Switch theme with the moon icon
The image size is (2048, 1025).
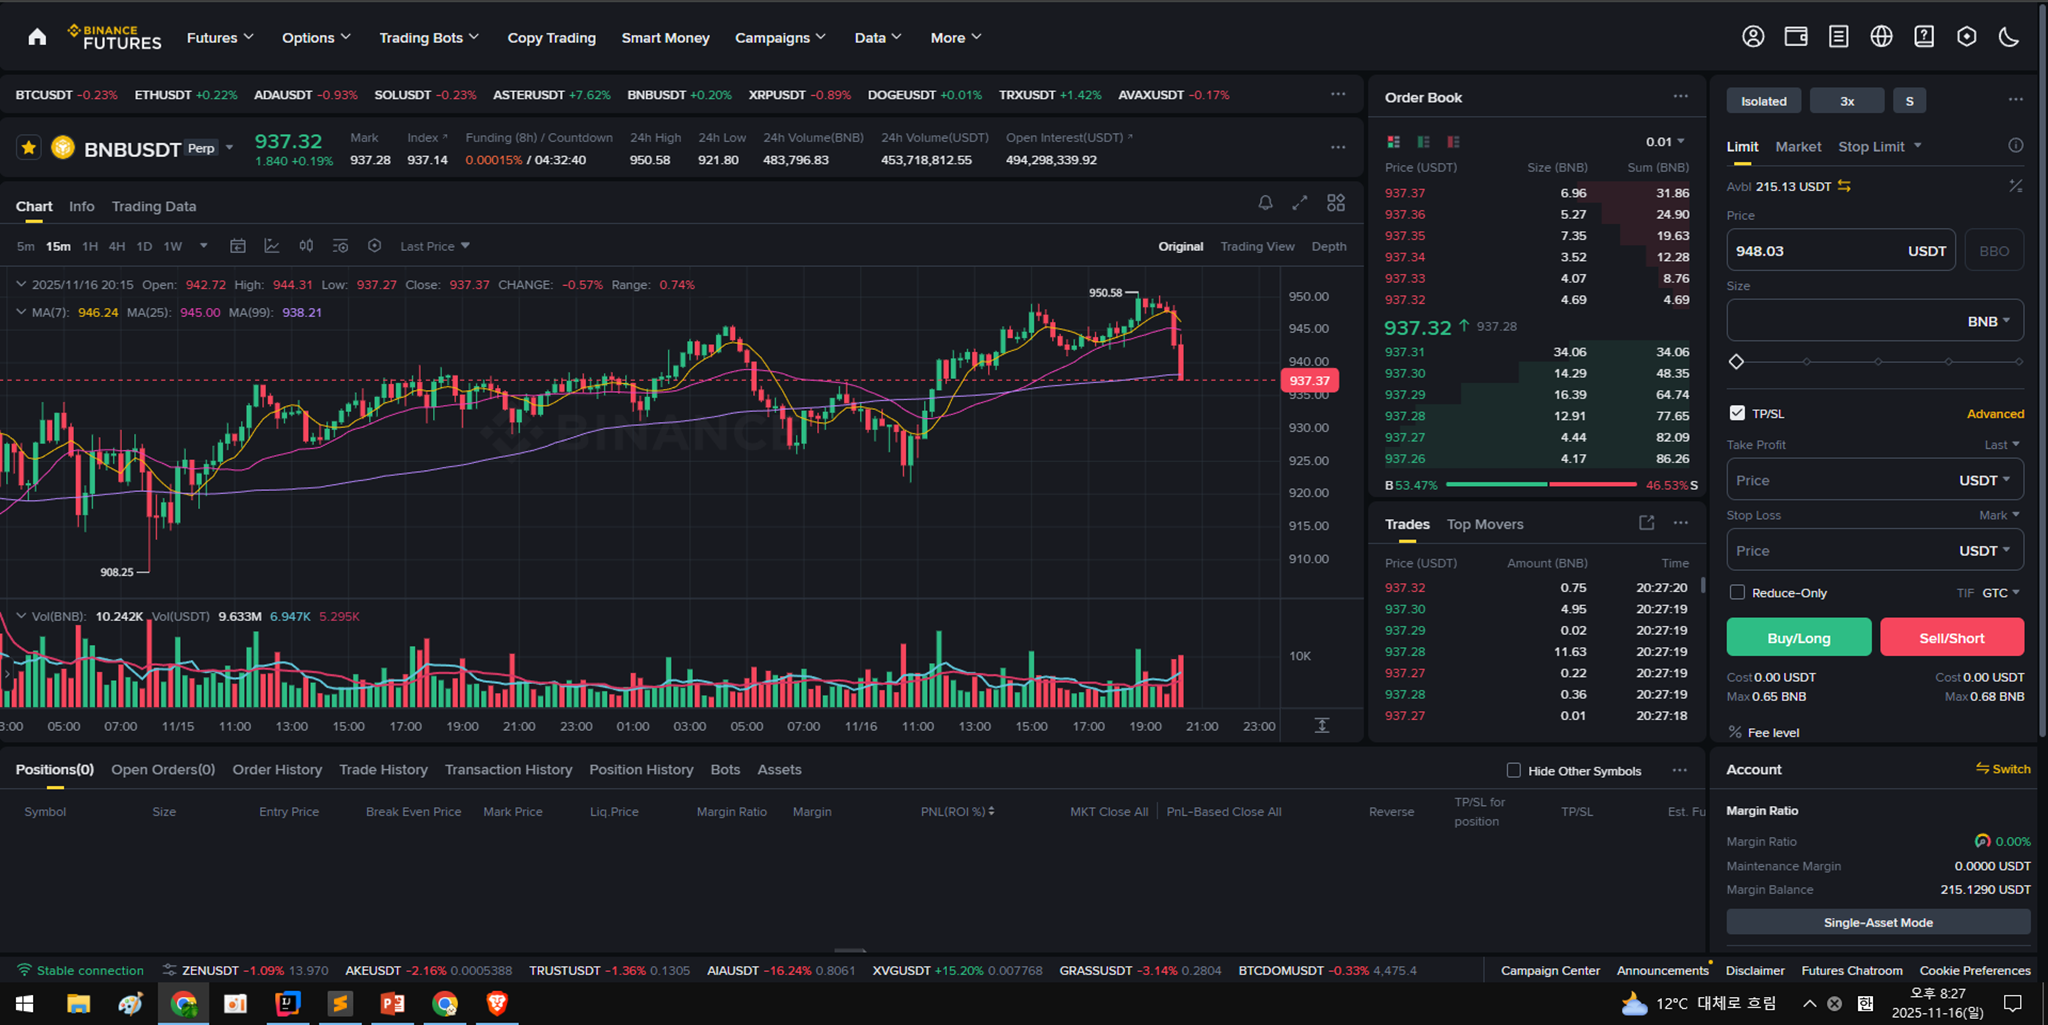2009,37
